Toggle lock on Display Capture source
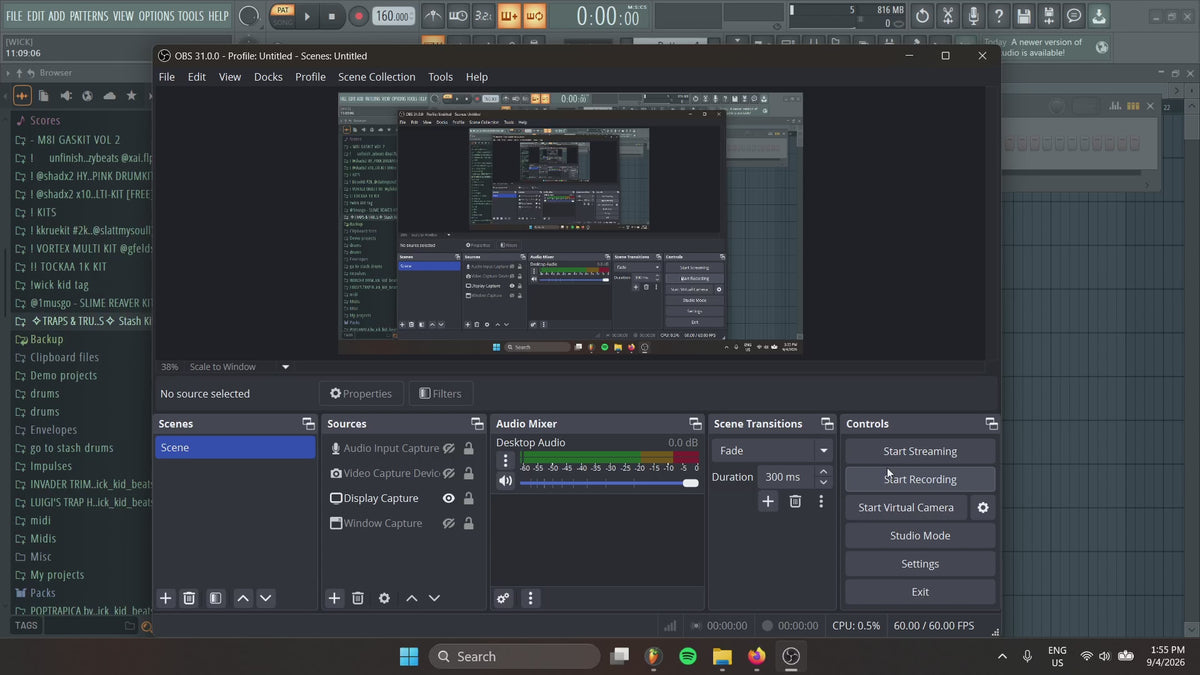 coord(468,498)
